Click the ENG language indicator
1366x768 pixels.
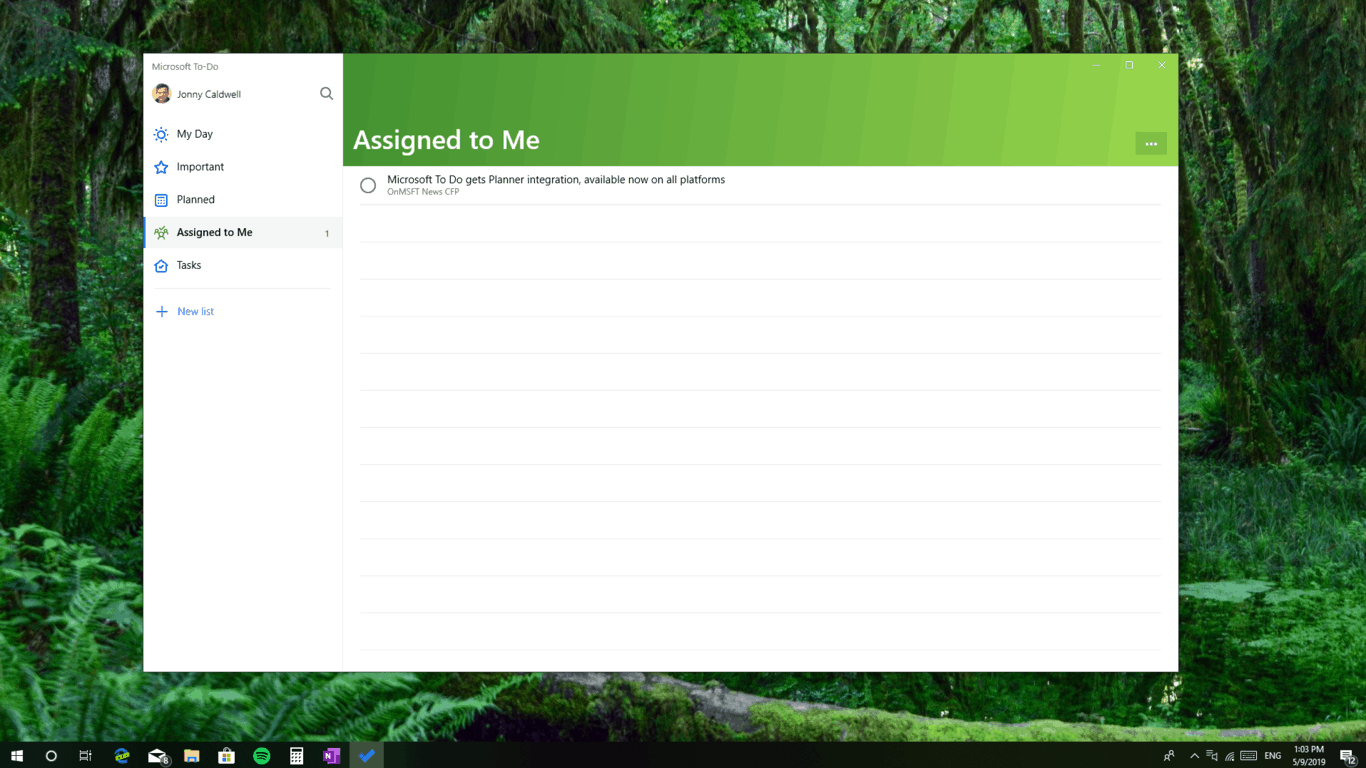click(x=1273, y=756)
